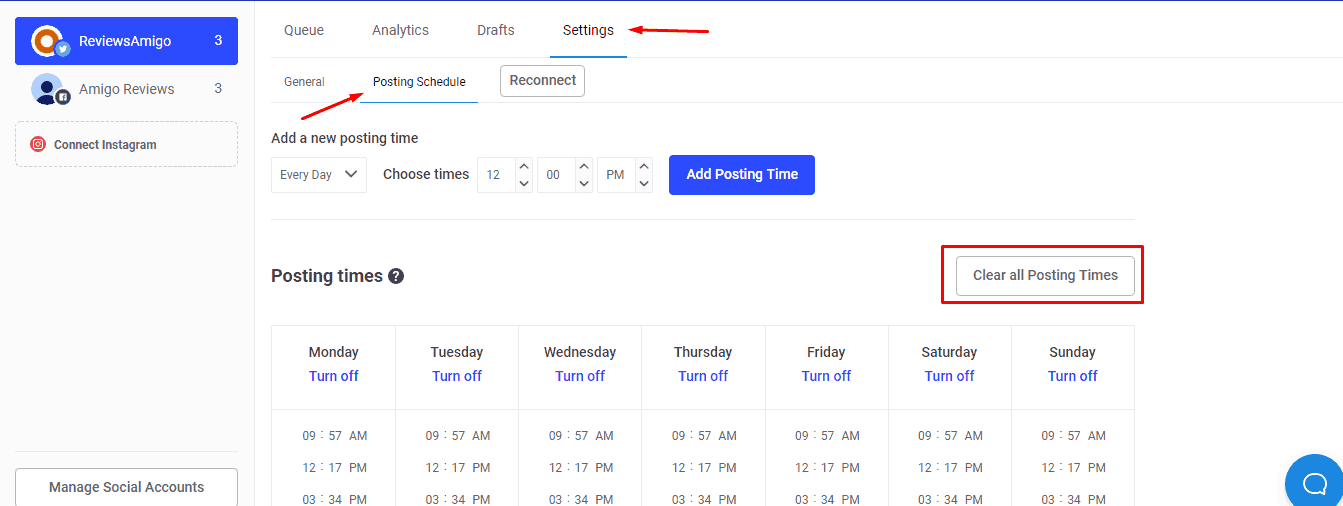Turn off Sunday posting times

coord(1072,376)
